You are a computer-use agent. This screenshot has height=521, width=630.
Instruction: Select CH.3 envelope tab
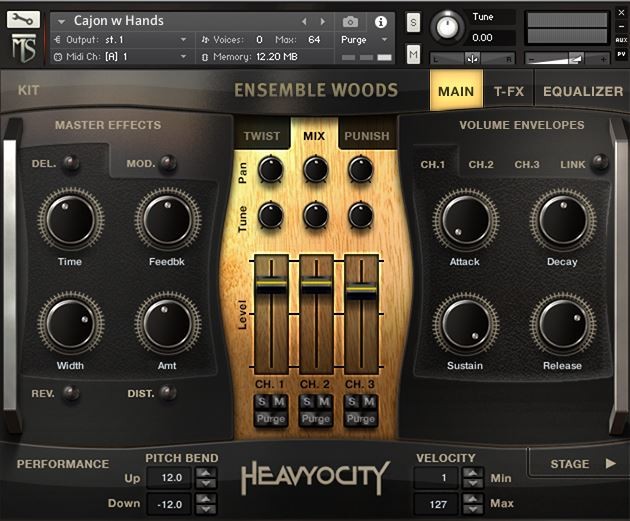(x=527, y=165)
